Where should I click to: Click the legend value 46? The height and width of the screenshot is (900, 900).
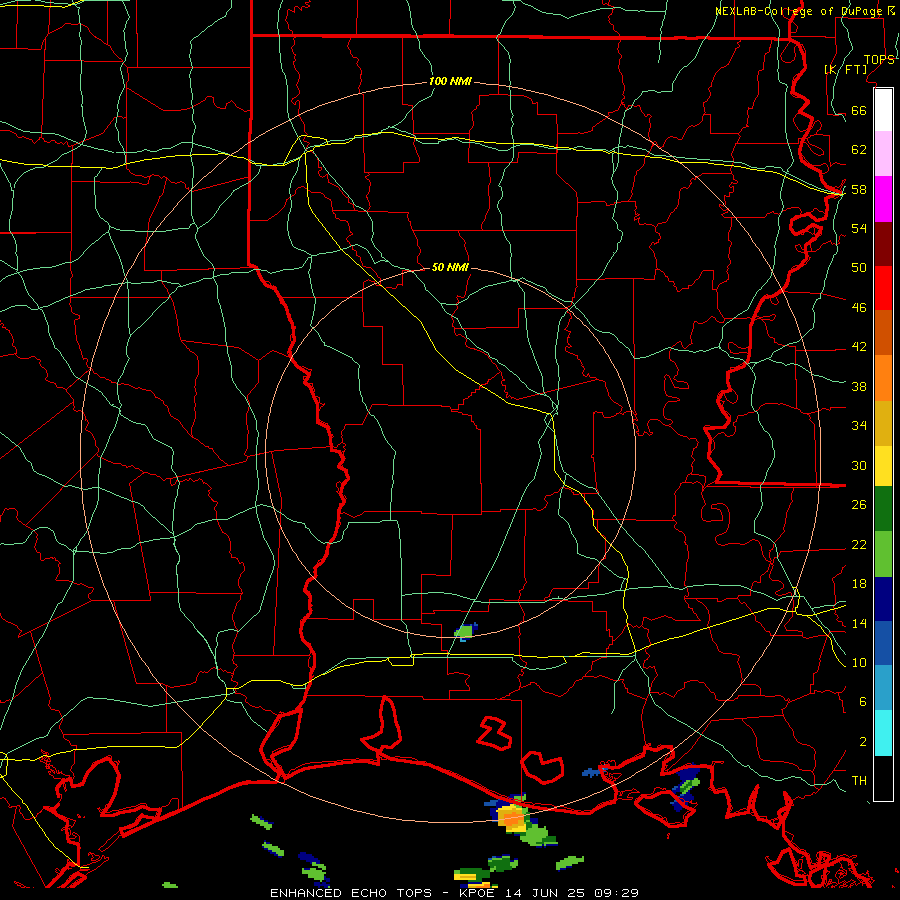point(859,307)
